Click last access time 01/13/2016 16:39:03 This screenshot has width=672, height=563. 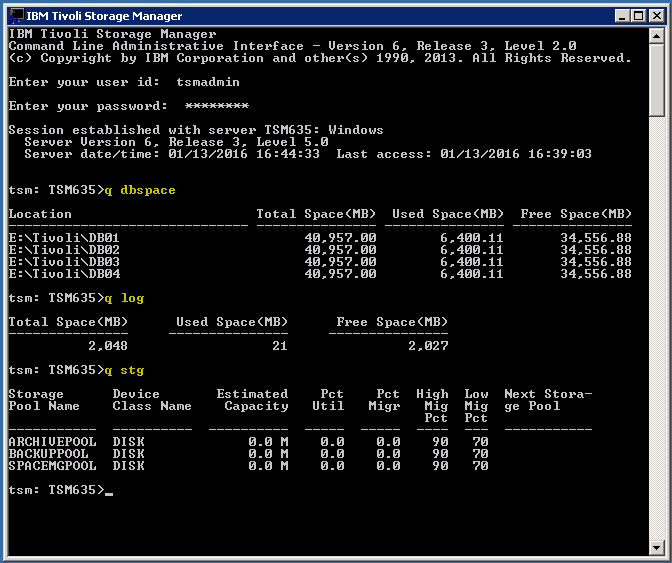tap(516, 154)
